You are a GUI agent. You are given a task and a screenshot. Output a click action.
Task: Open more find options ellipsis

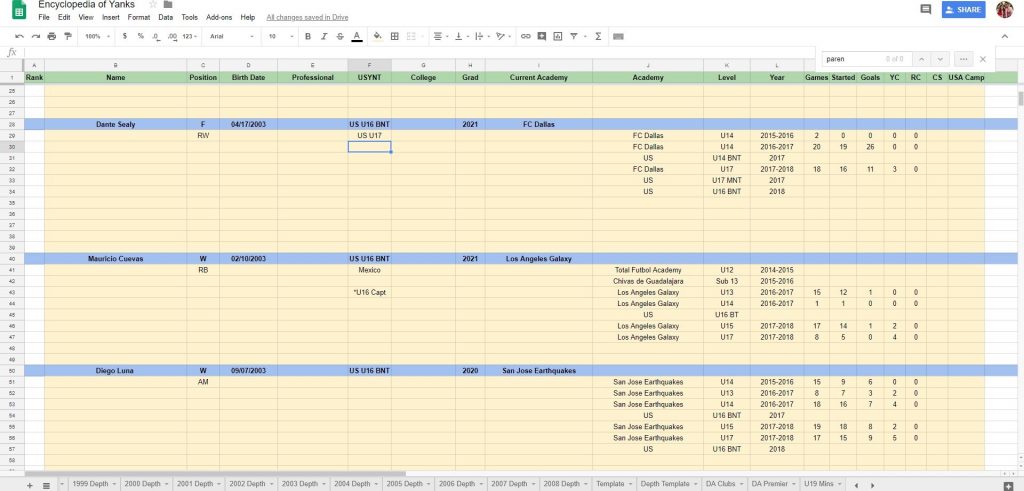pos(963,59)
